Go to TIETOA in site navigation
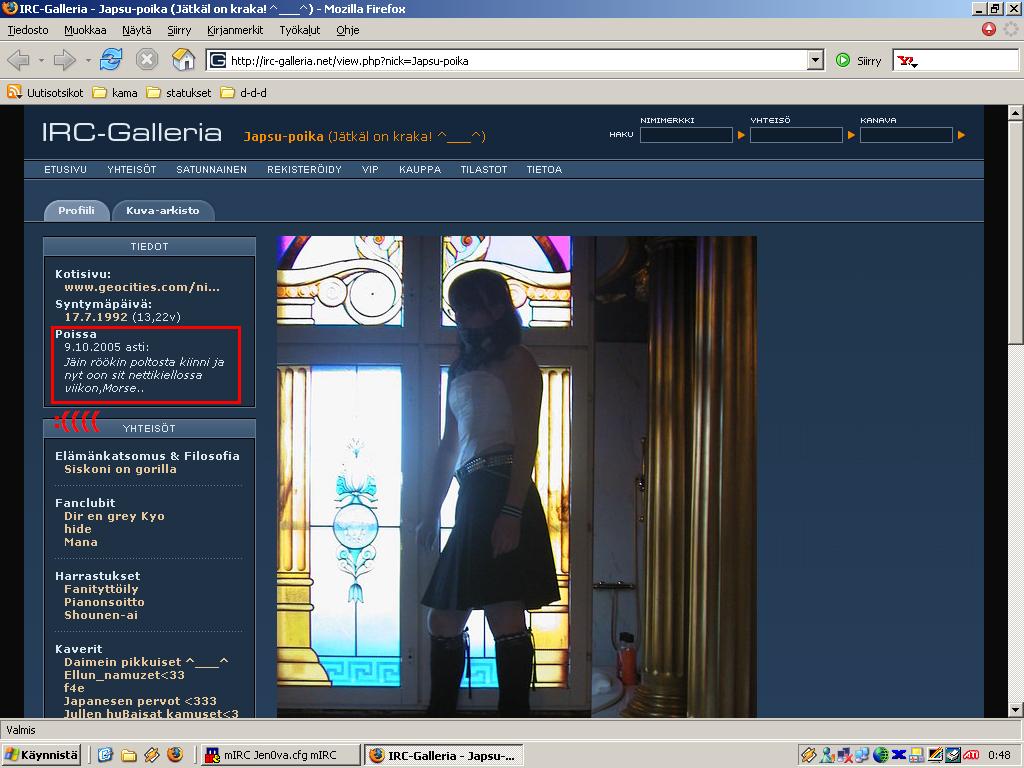The height and width of the screenshot is (768, 1024). 544,169
